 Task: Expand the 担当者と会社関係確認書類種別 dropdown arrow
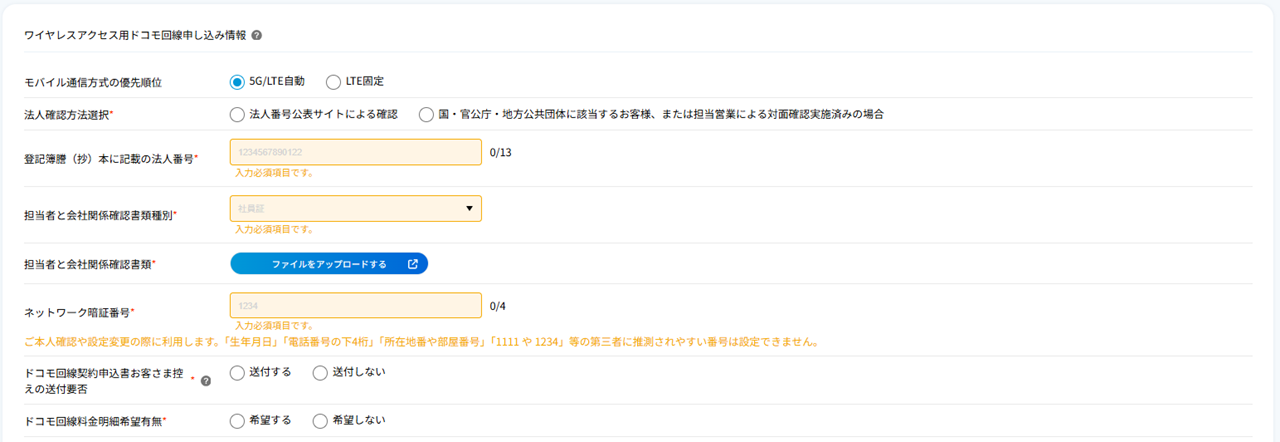(x=469, y=208)
